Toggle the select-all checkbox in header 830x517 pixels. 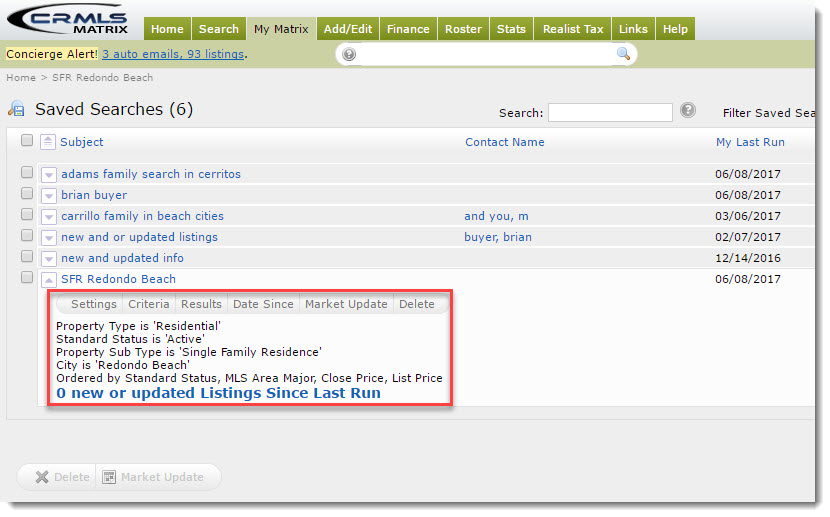pos(27,140)
